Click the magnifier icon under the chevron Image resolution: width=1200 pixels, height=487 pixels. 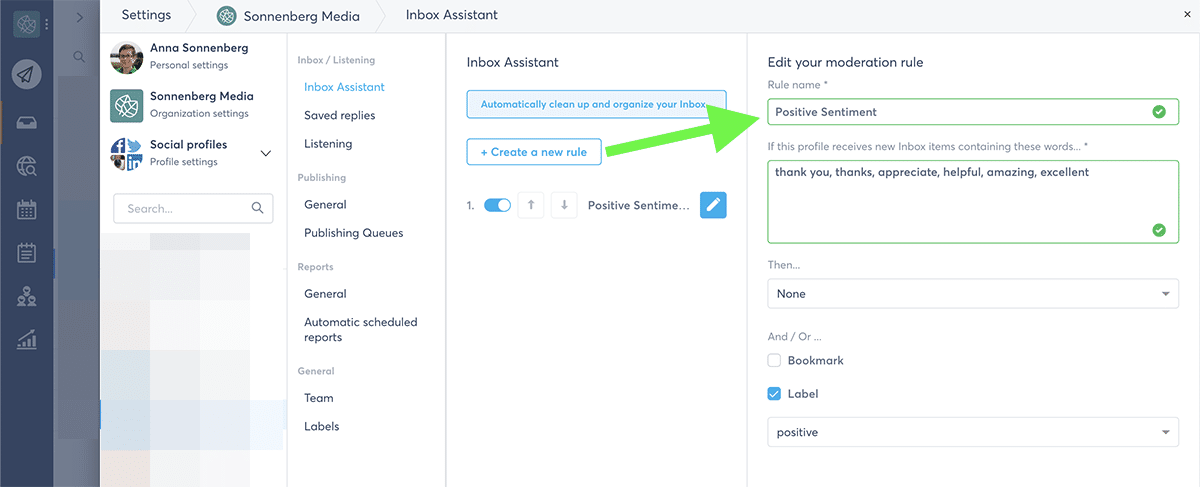pos(79,57)
